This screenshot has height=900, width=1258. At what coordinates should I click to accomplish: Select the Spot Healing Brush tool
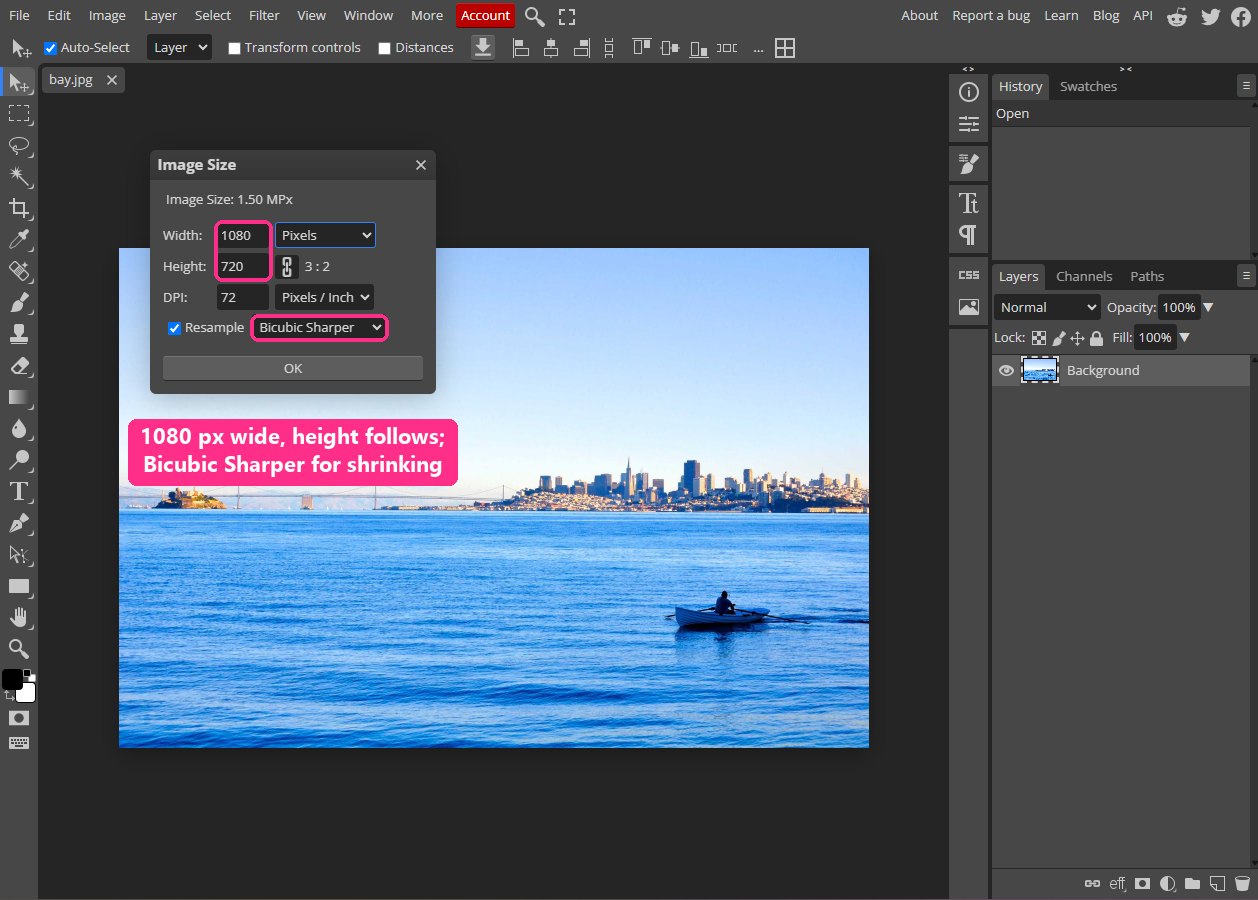[x=19, y=271]
